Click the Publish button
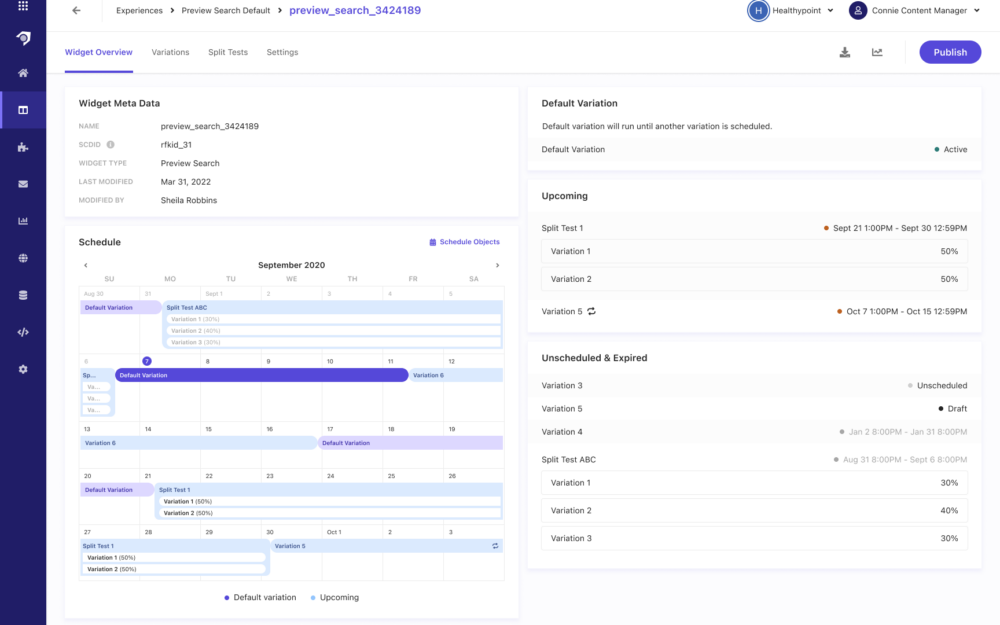The image size is (1000, 625). point(950,52)
